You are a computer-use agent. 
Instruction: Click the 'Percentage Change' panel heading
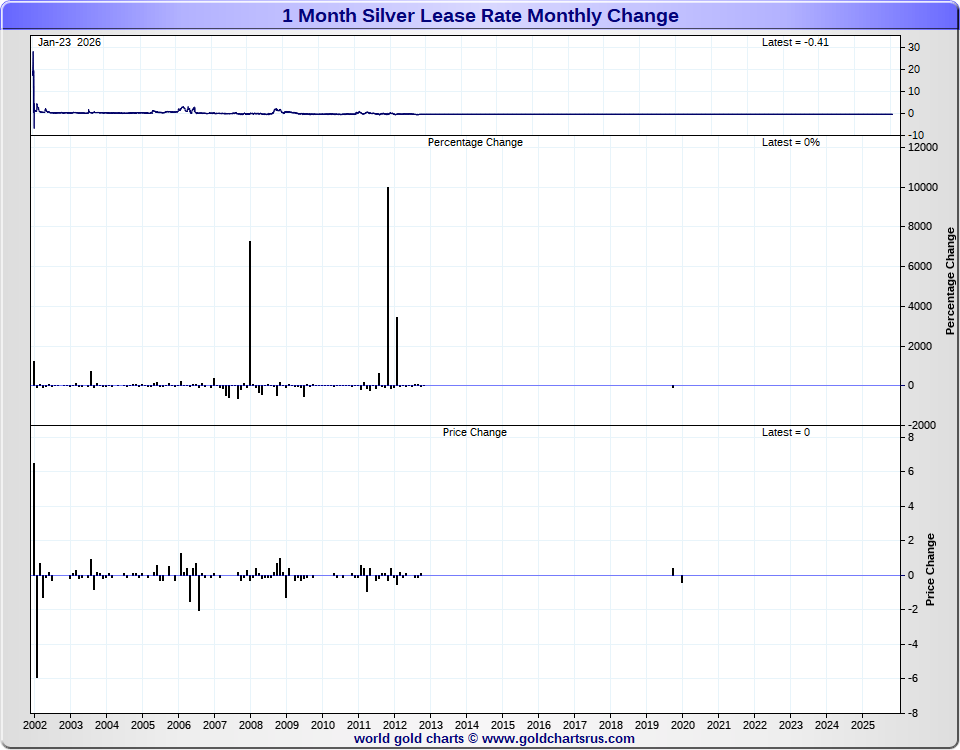click(x=475, y=143)
